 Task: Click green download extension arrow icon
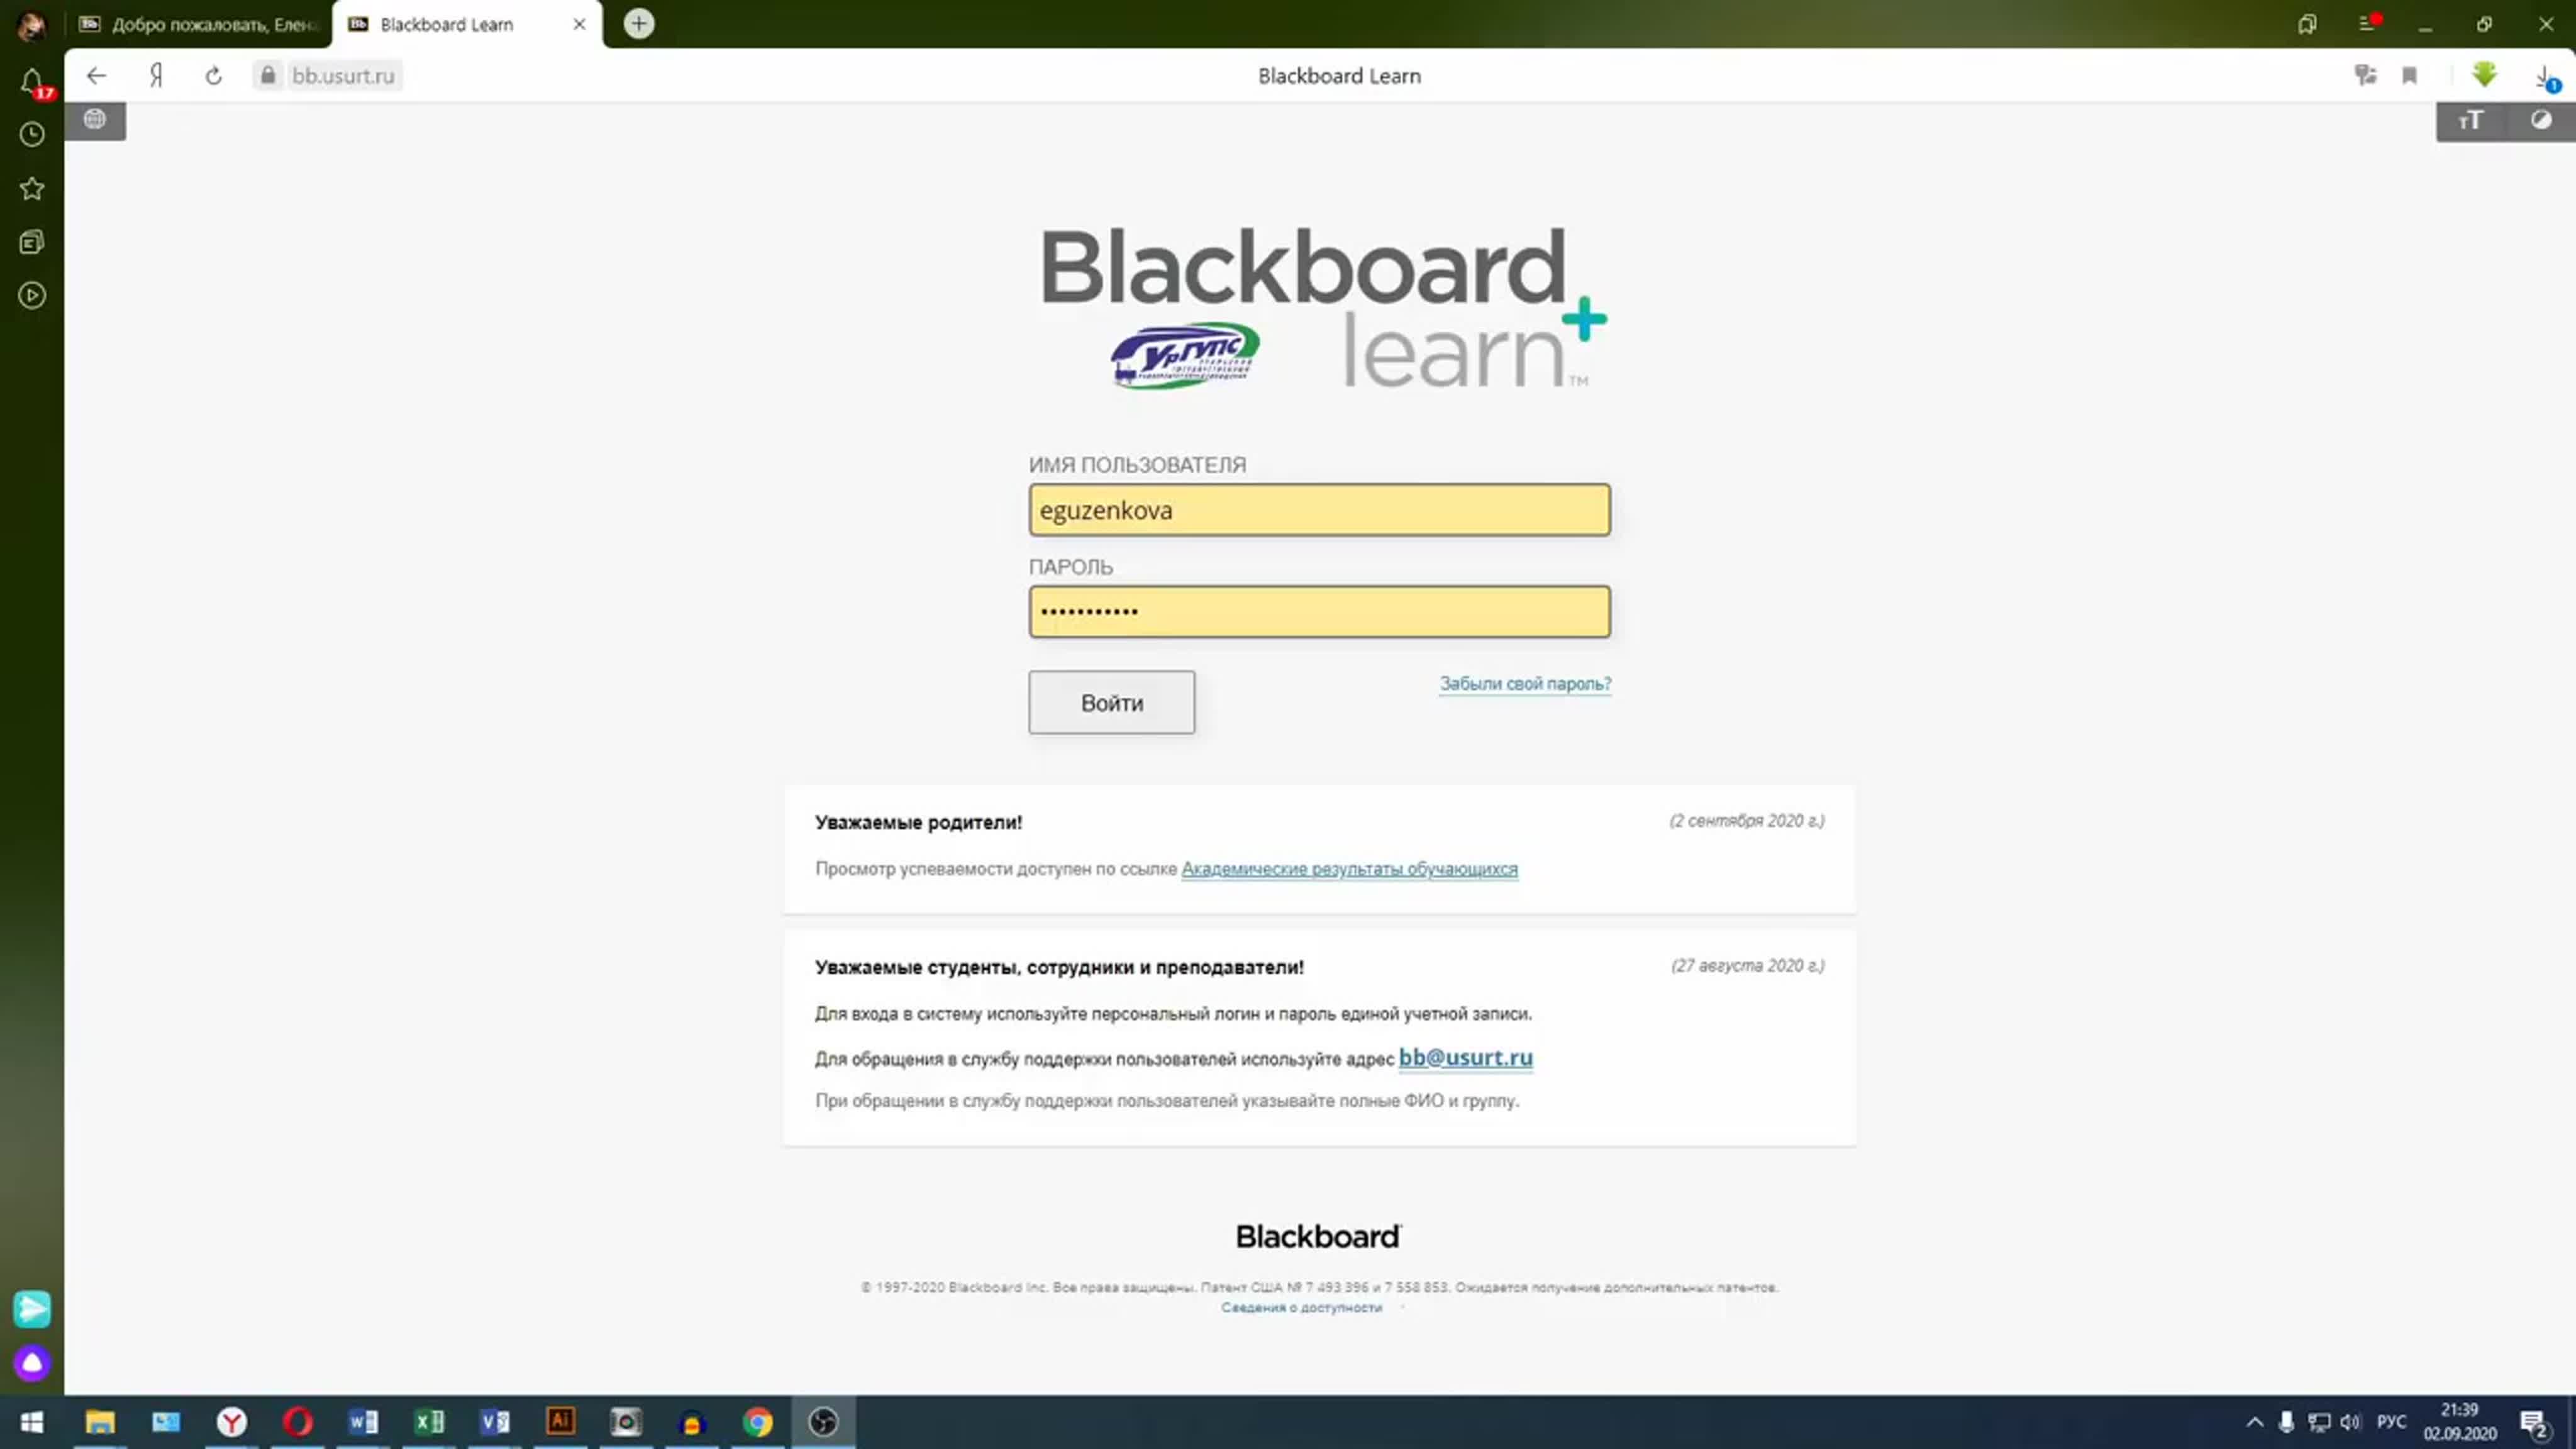tap(2484, 74)
